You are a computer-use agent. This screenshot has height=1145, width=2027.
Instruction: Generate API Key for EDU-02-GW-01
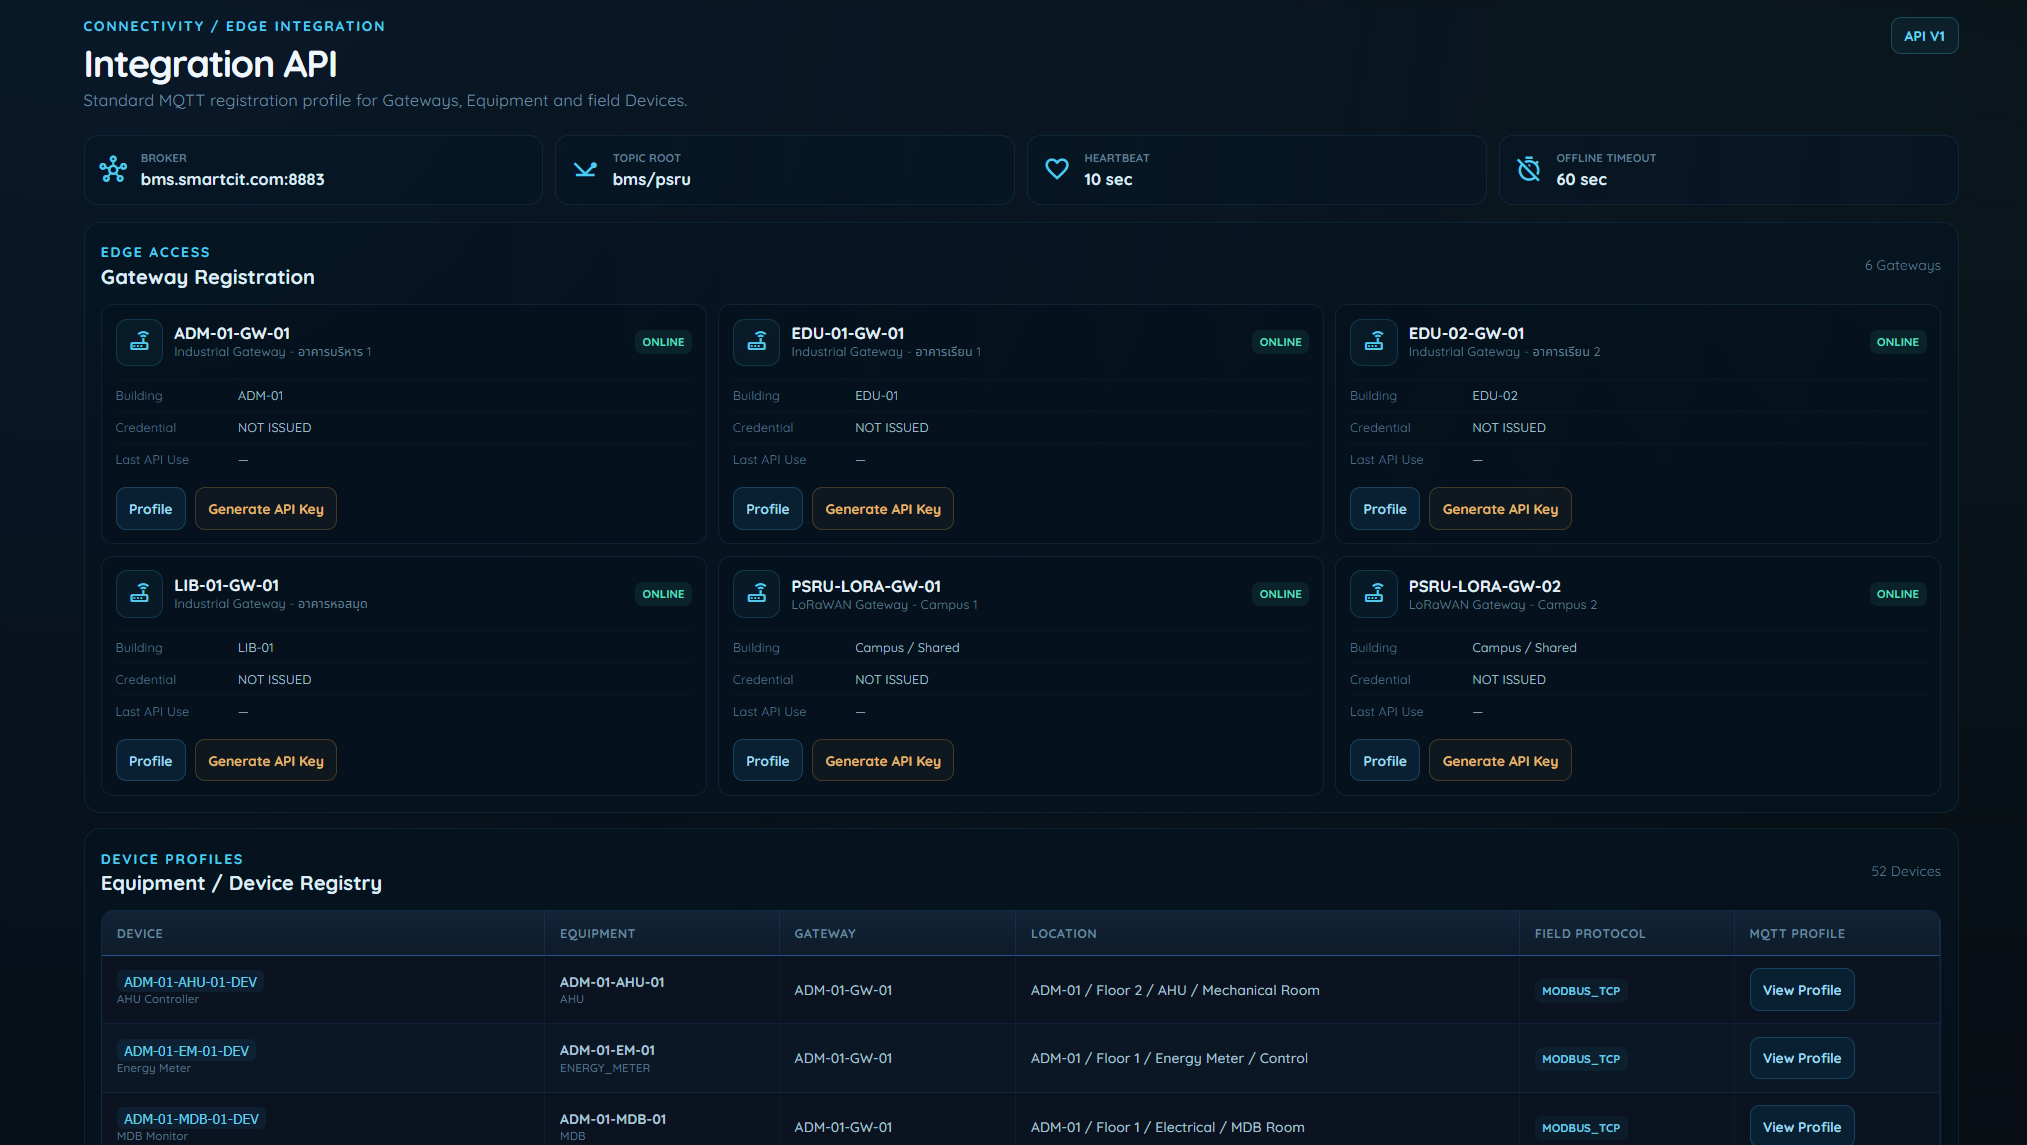tap(1500, 509)
